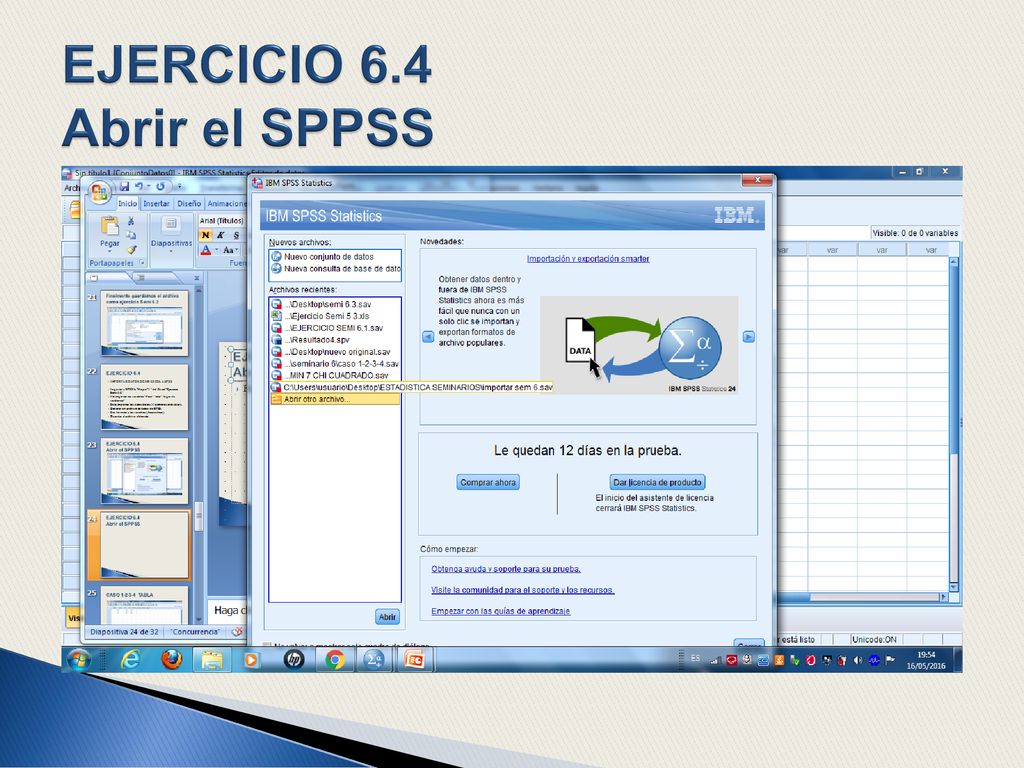This screenshot has width=1024, height=768.
Task: Select slide 25 thumbnail
Action: click(x=144, y=606)
